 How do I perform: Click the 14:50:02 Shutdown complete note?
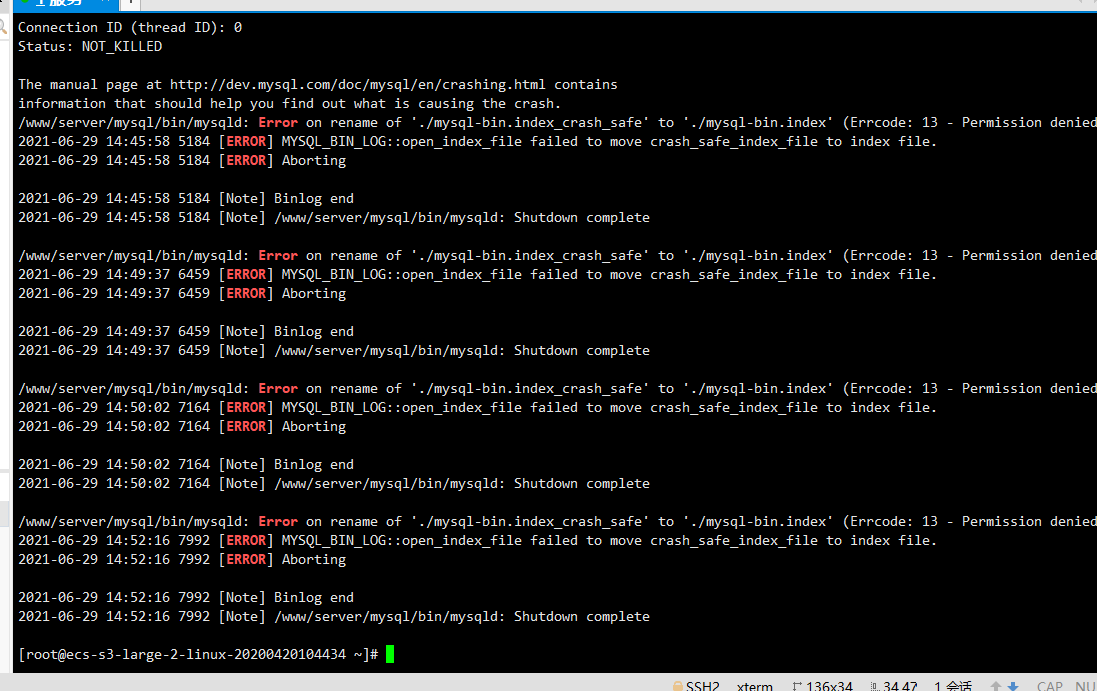click(334, 483)
